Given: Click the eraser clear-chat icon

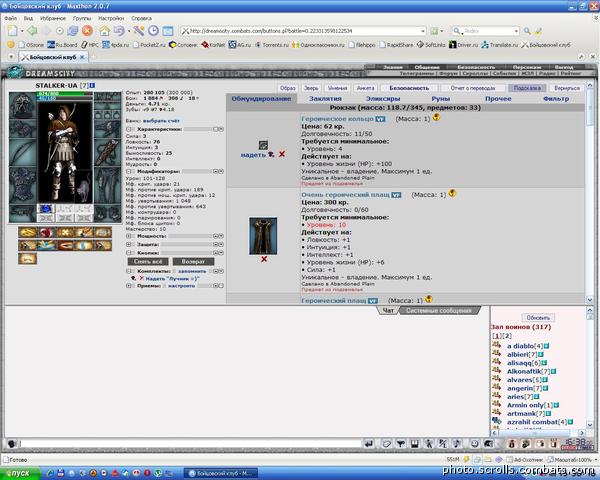Looking at the screenshot, I should pos(386,444).
